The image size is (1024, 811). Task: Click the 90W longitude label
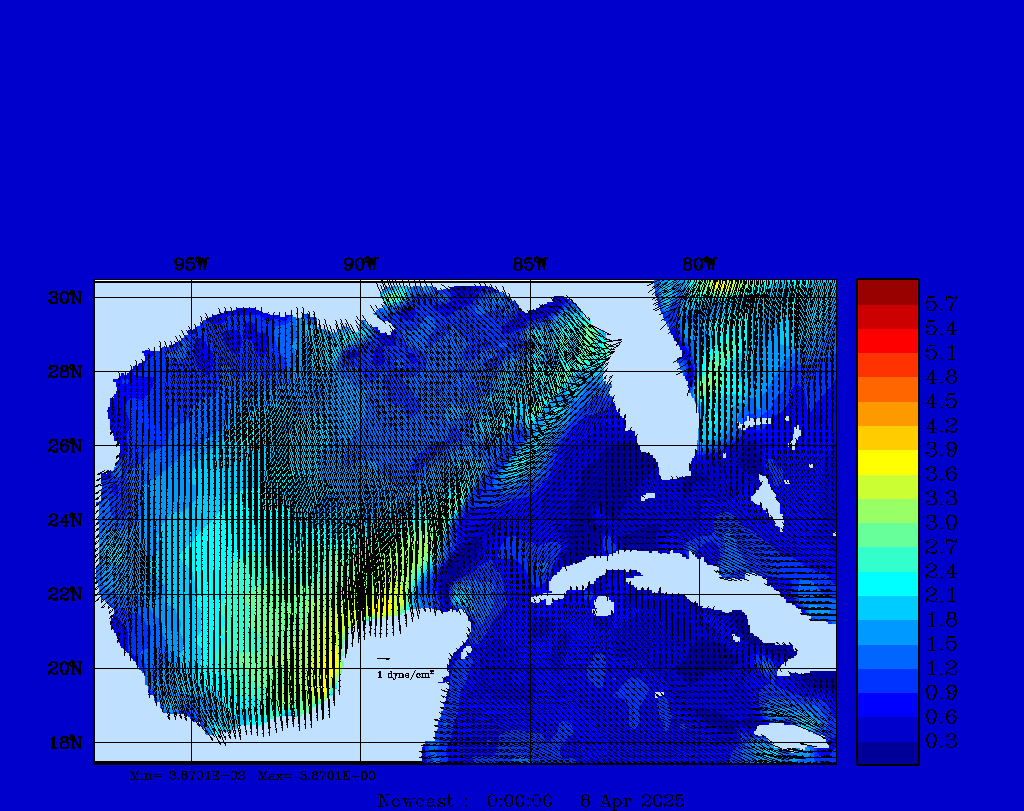(x=360, y=264)
